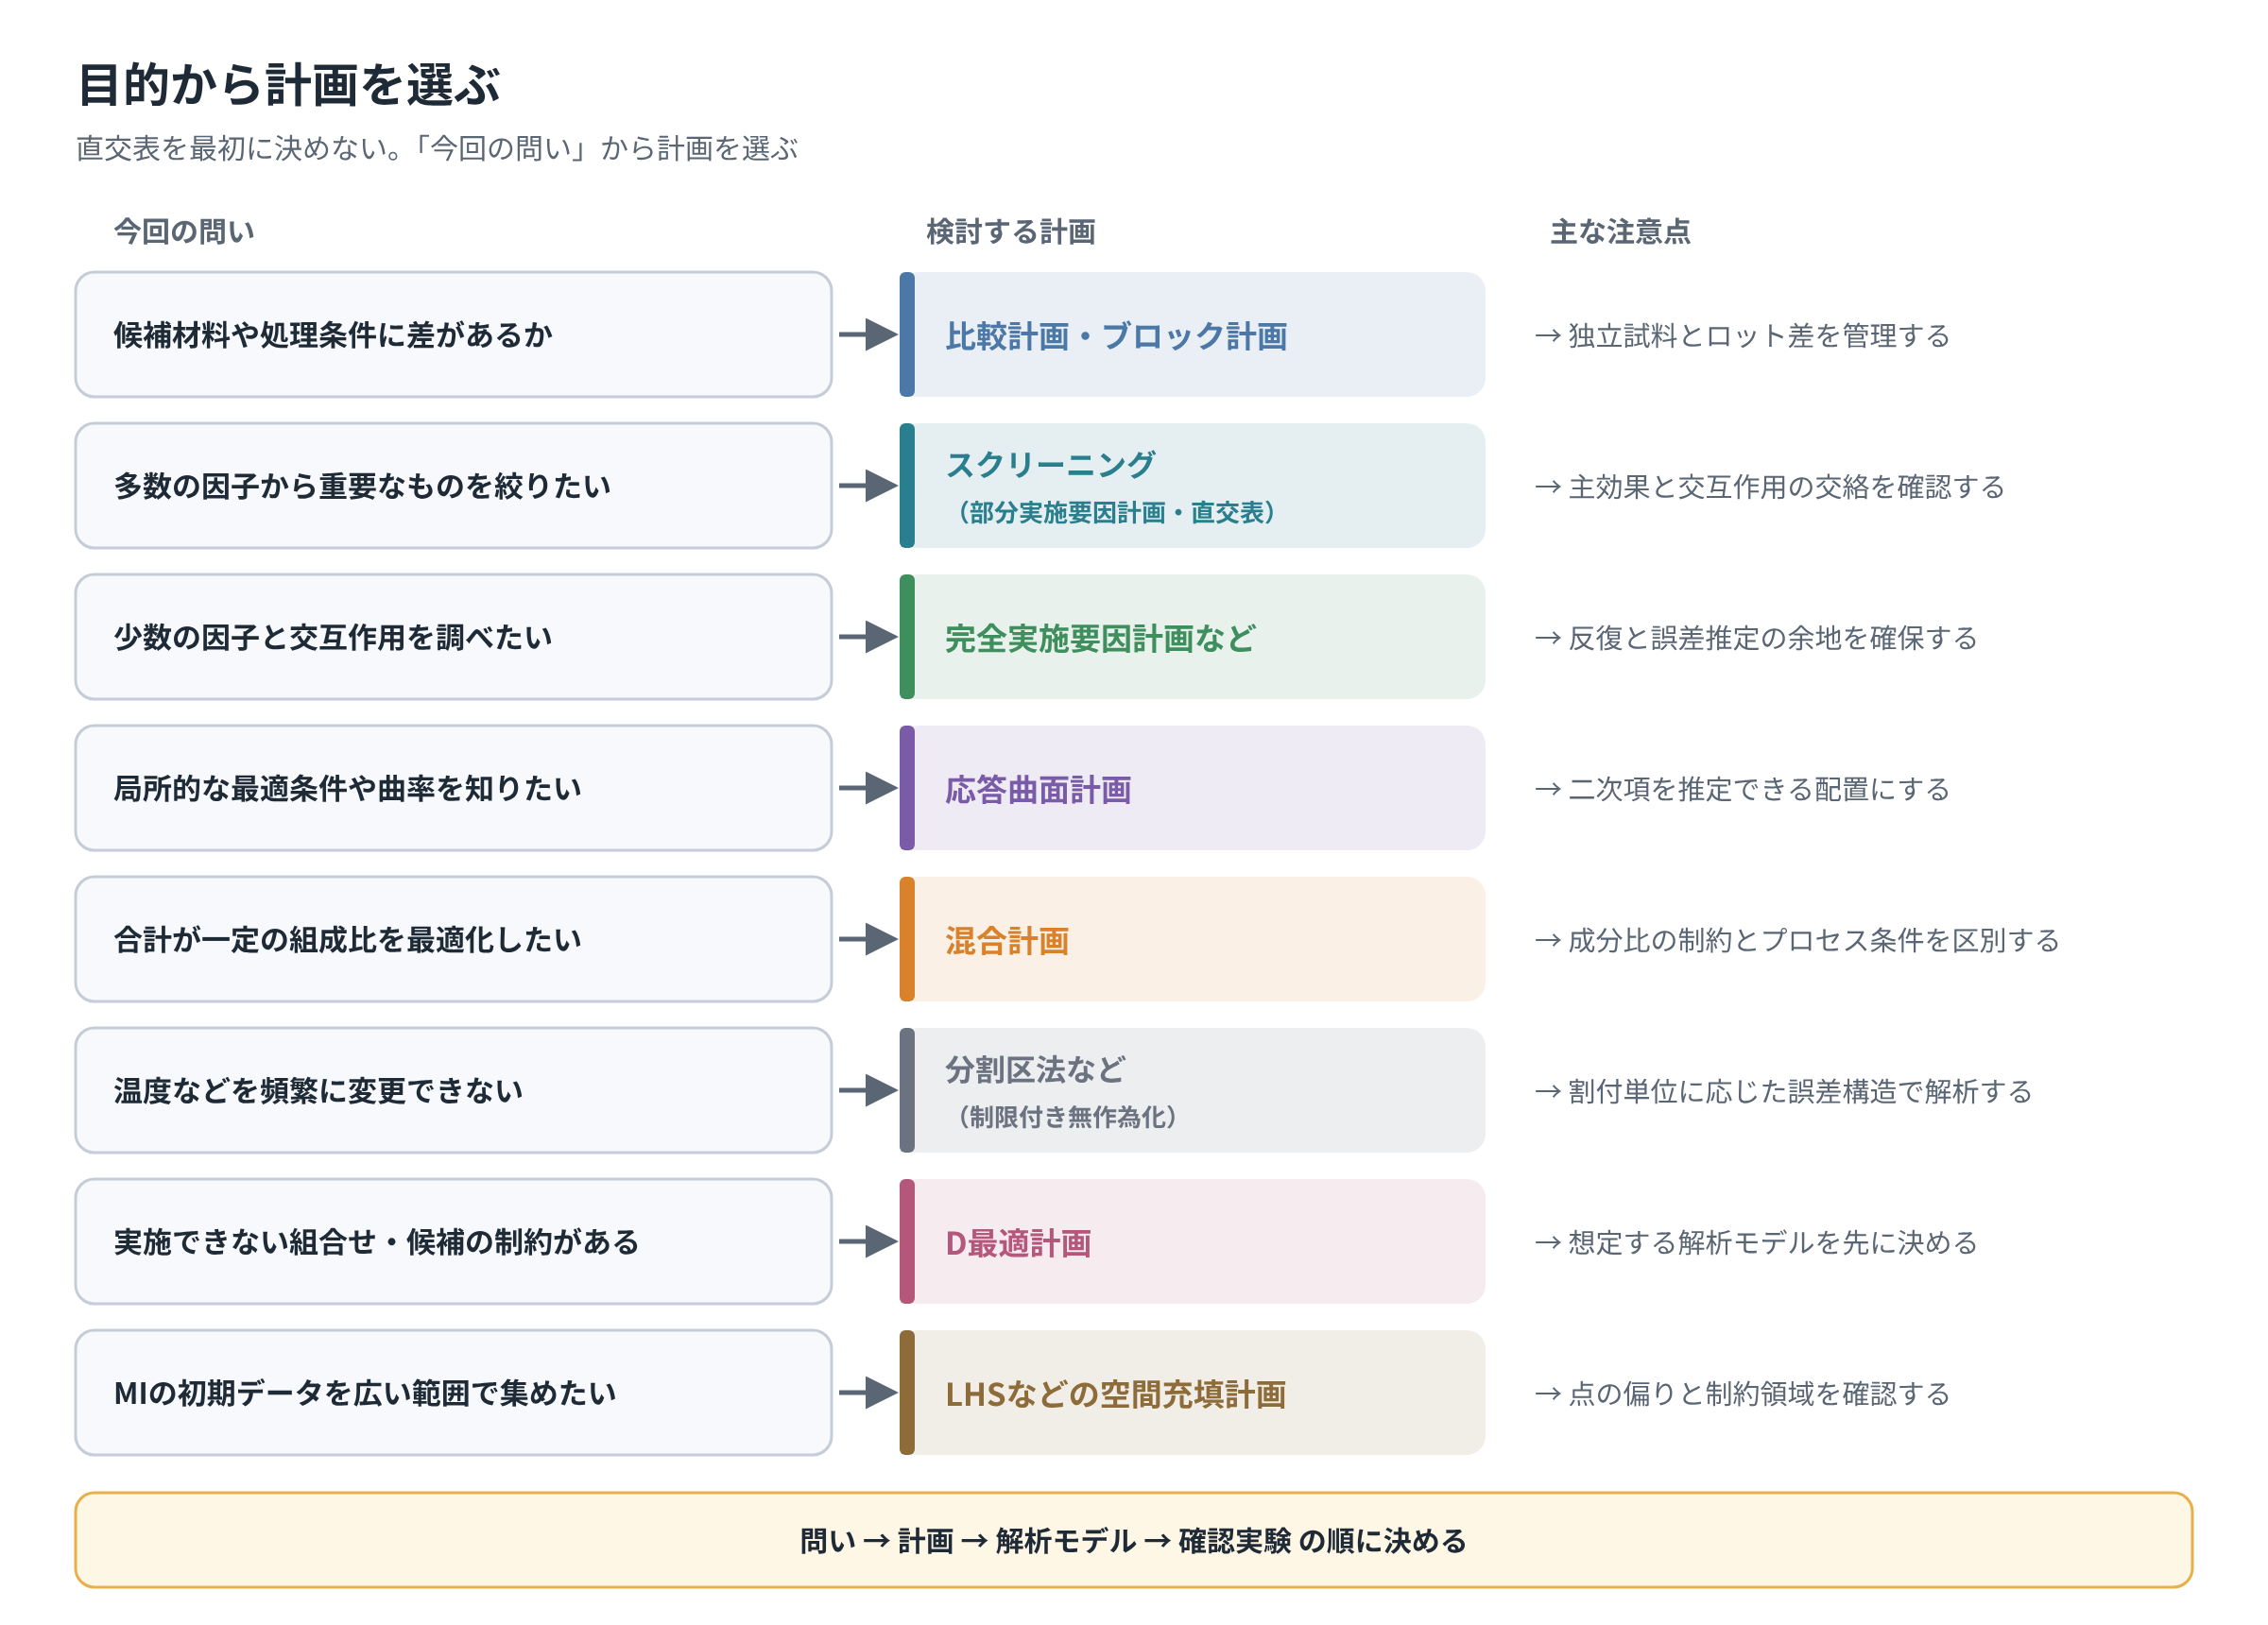Click the column header 今回の問い
This screenshot has height=1625, width=2268.
(x=184, y=232)
